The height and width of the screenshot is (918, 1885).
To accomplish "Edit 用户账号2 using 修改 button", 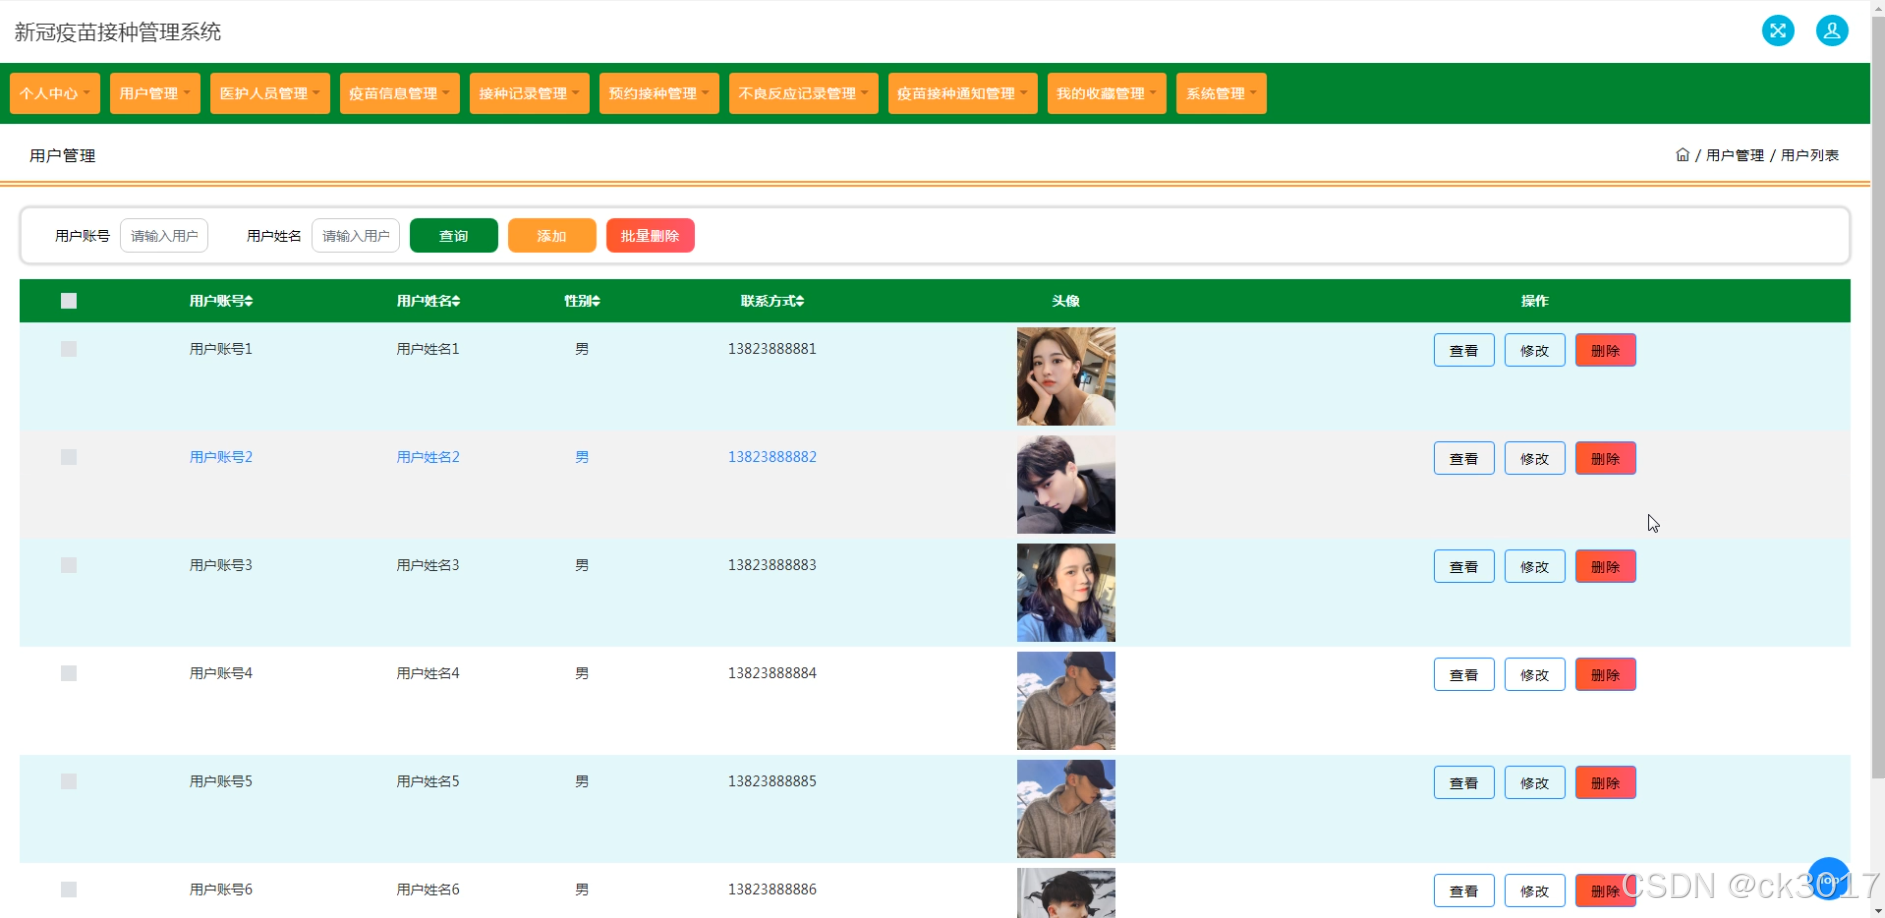I will point(1535,458).
